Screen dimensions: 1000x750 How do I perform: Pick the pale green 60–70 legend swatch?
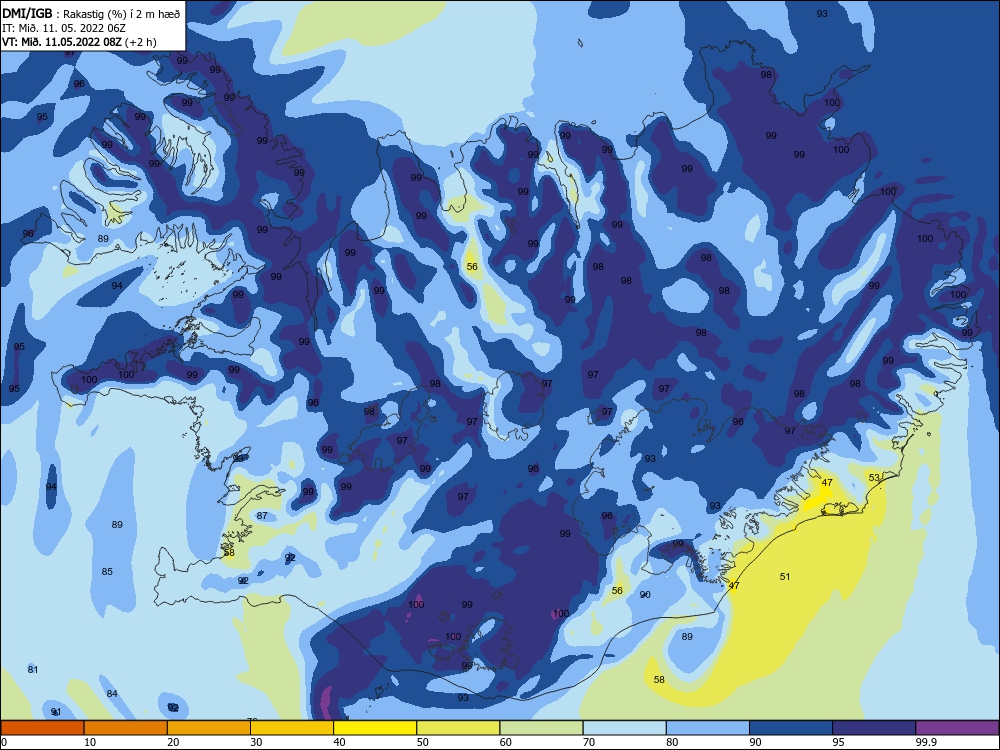click(x=541, y=728)
